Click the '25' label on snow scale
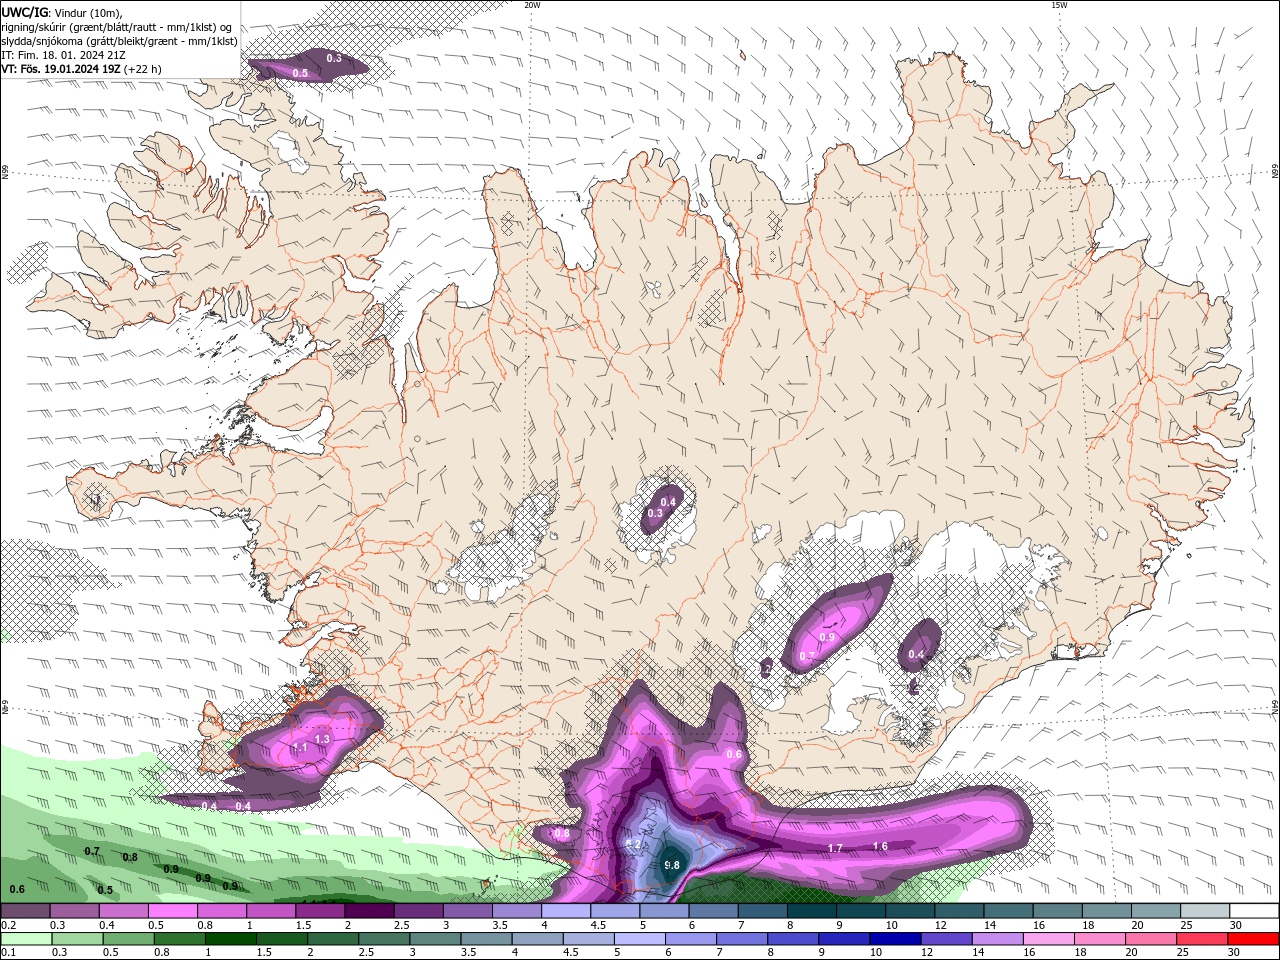The height and width of the screenshot is (960, 1280). pos(1186,925)
